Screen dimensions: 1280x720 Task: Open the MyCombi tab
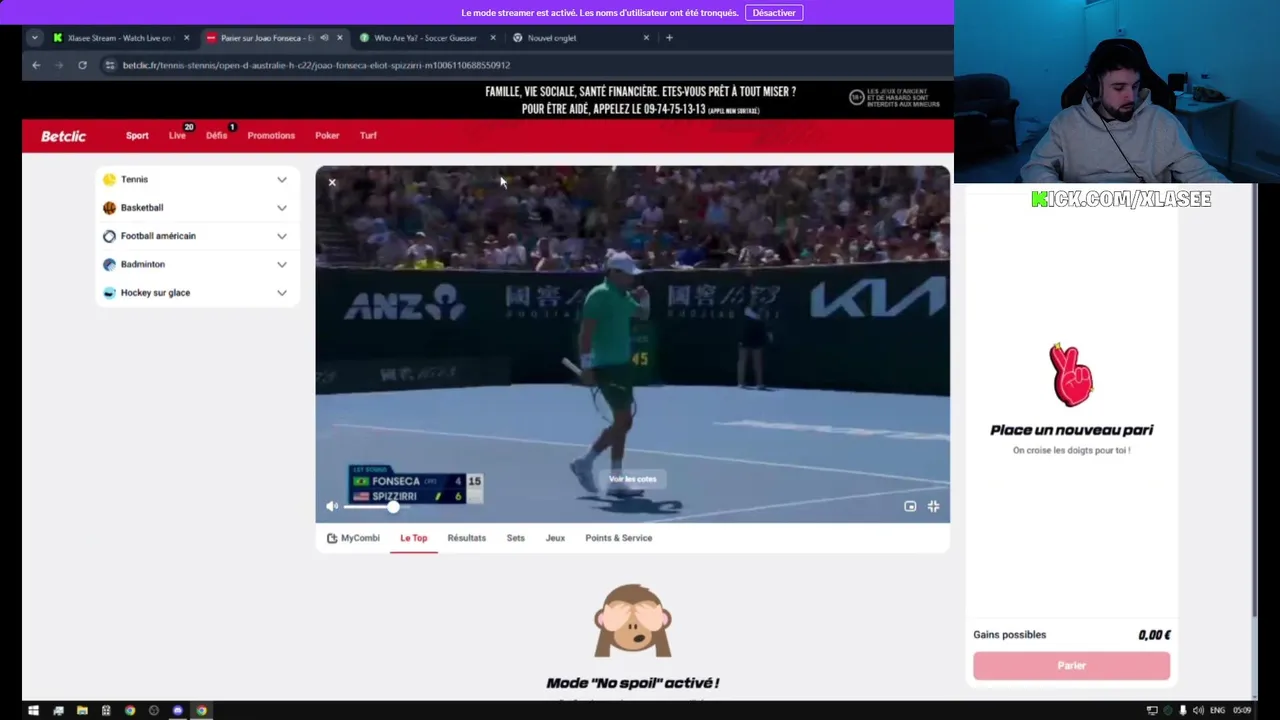[x=353, y=538]
